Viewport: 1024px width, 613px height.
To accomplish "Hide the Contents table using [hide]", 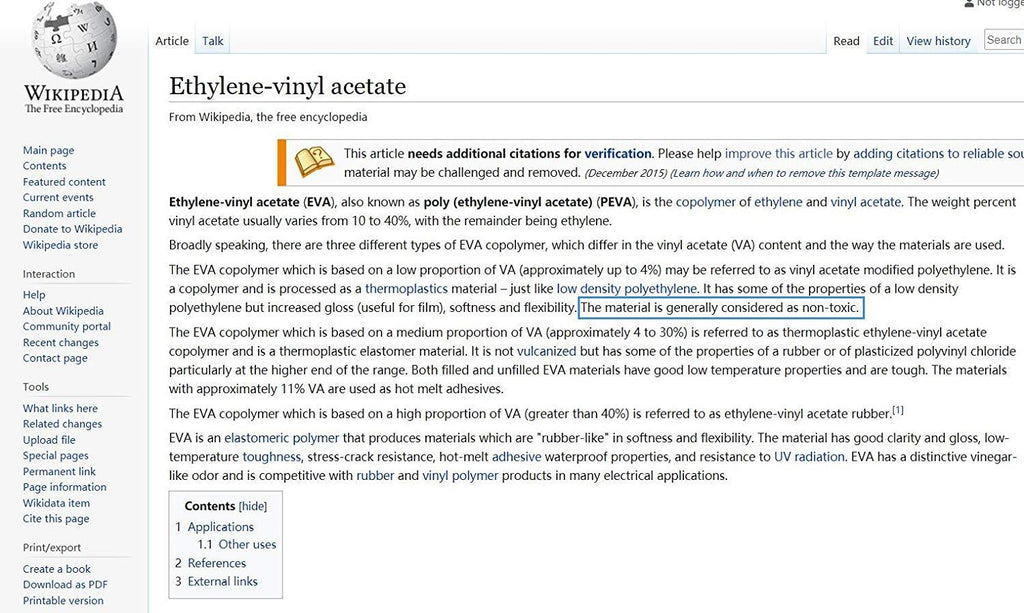I will point(253,507).
